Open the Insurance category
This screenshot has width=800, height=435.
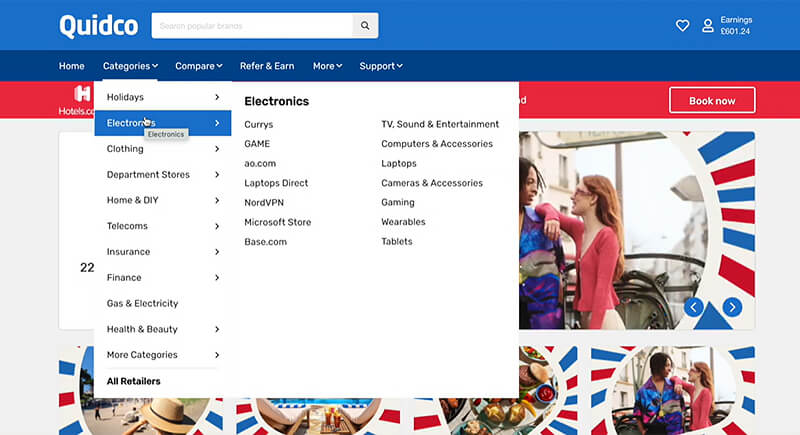click(163, 252)
